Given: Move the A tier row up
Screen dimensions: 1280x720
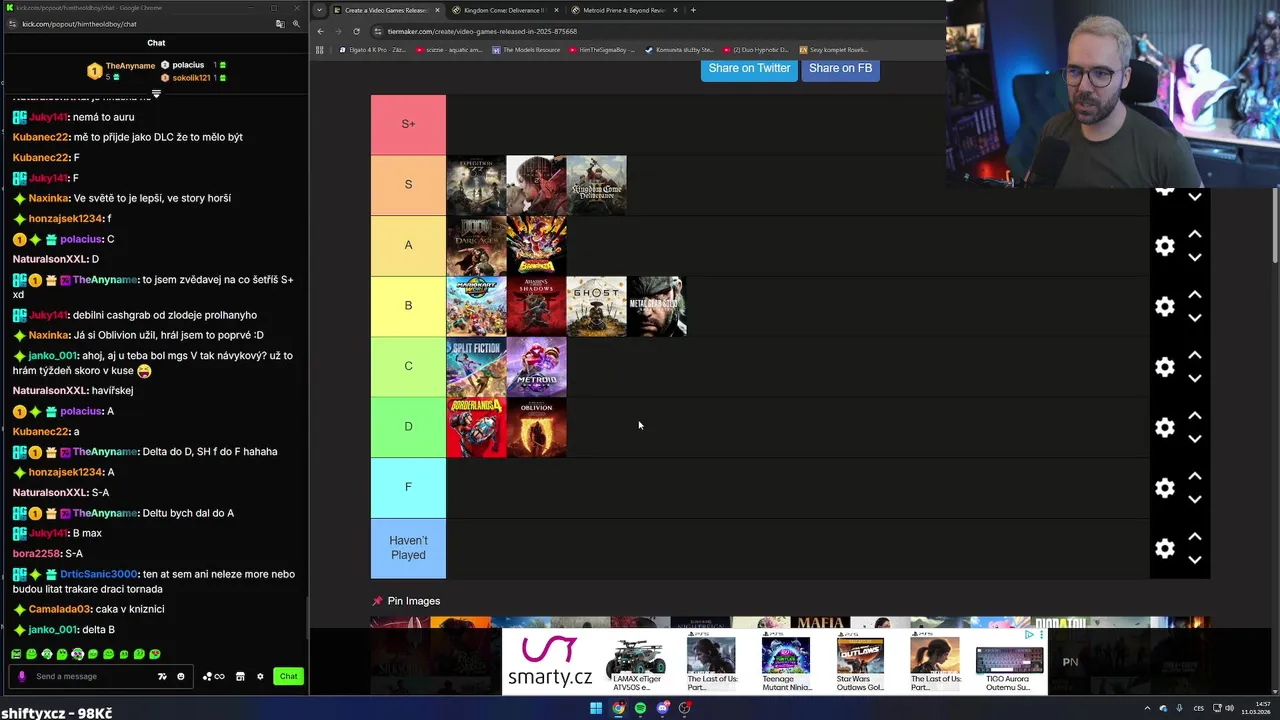Looking at the screenshot, I should (1194, 234).
